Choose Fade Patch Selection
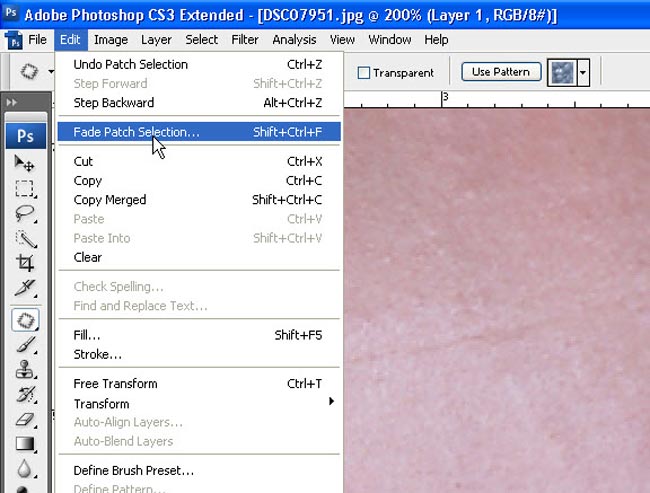The image size is (650, 493). tap(199, 132)
